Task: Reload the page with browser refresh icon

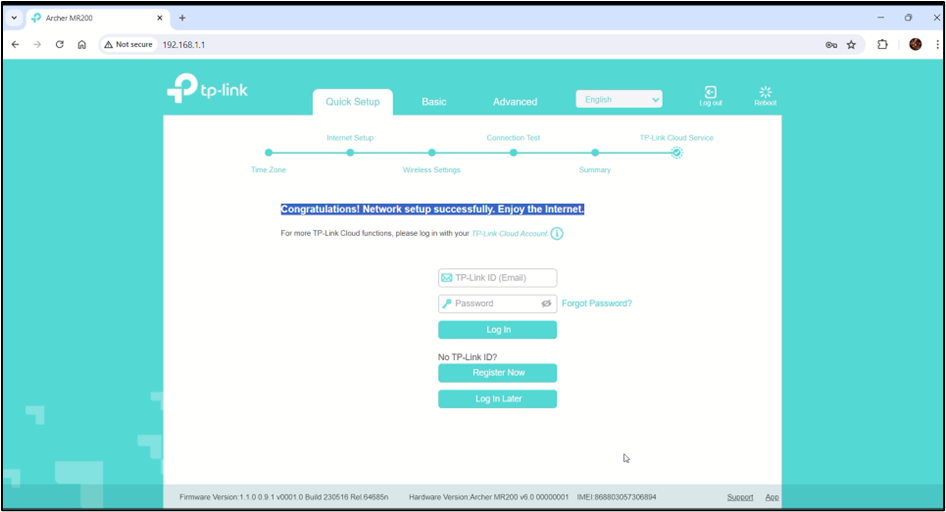Action: click(x=59, y=45)
